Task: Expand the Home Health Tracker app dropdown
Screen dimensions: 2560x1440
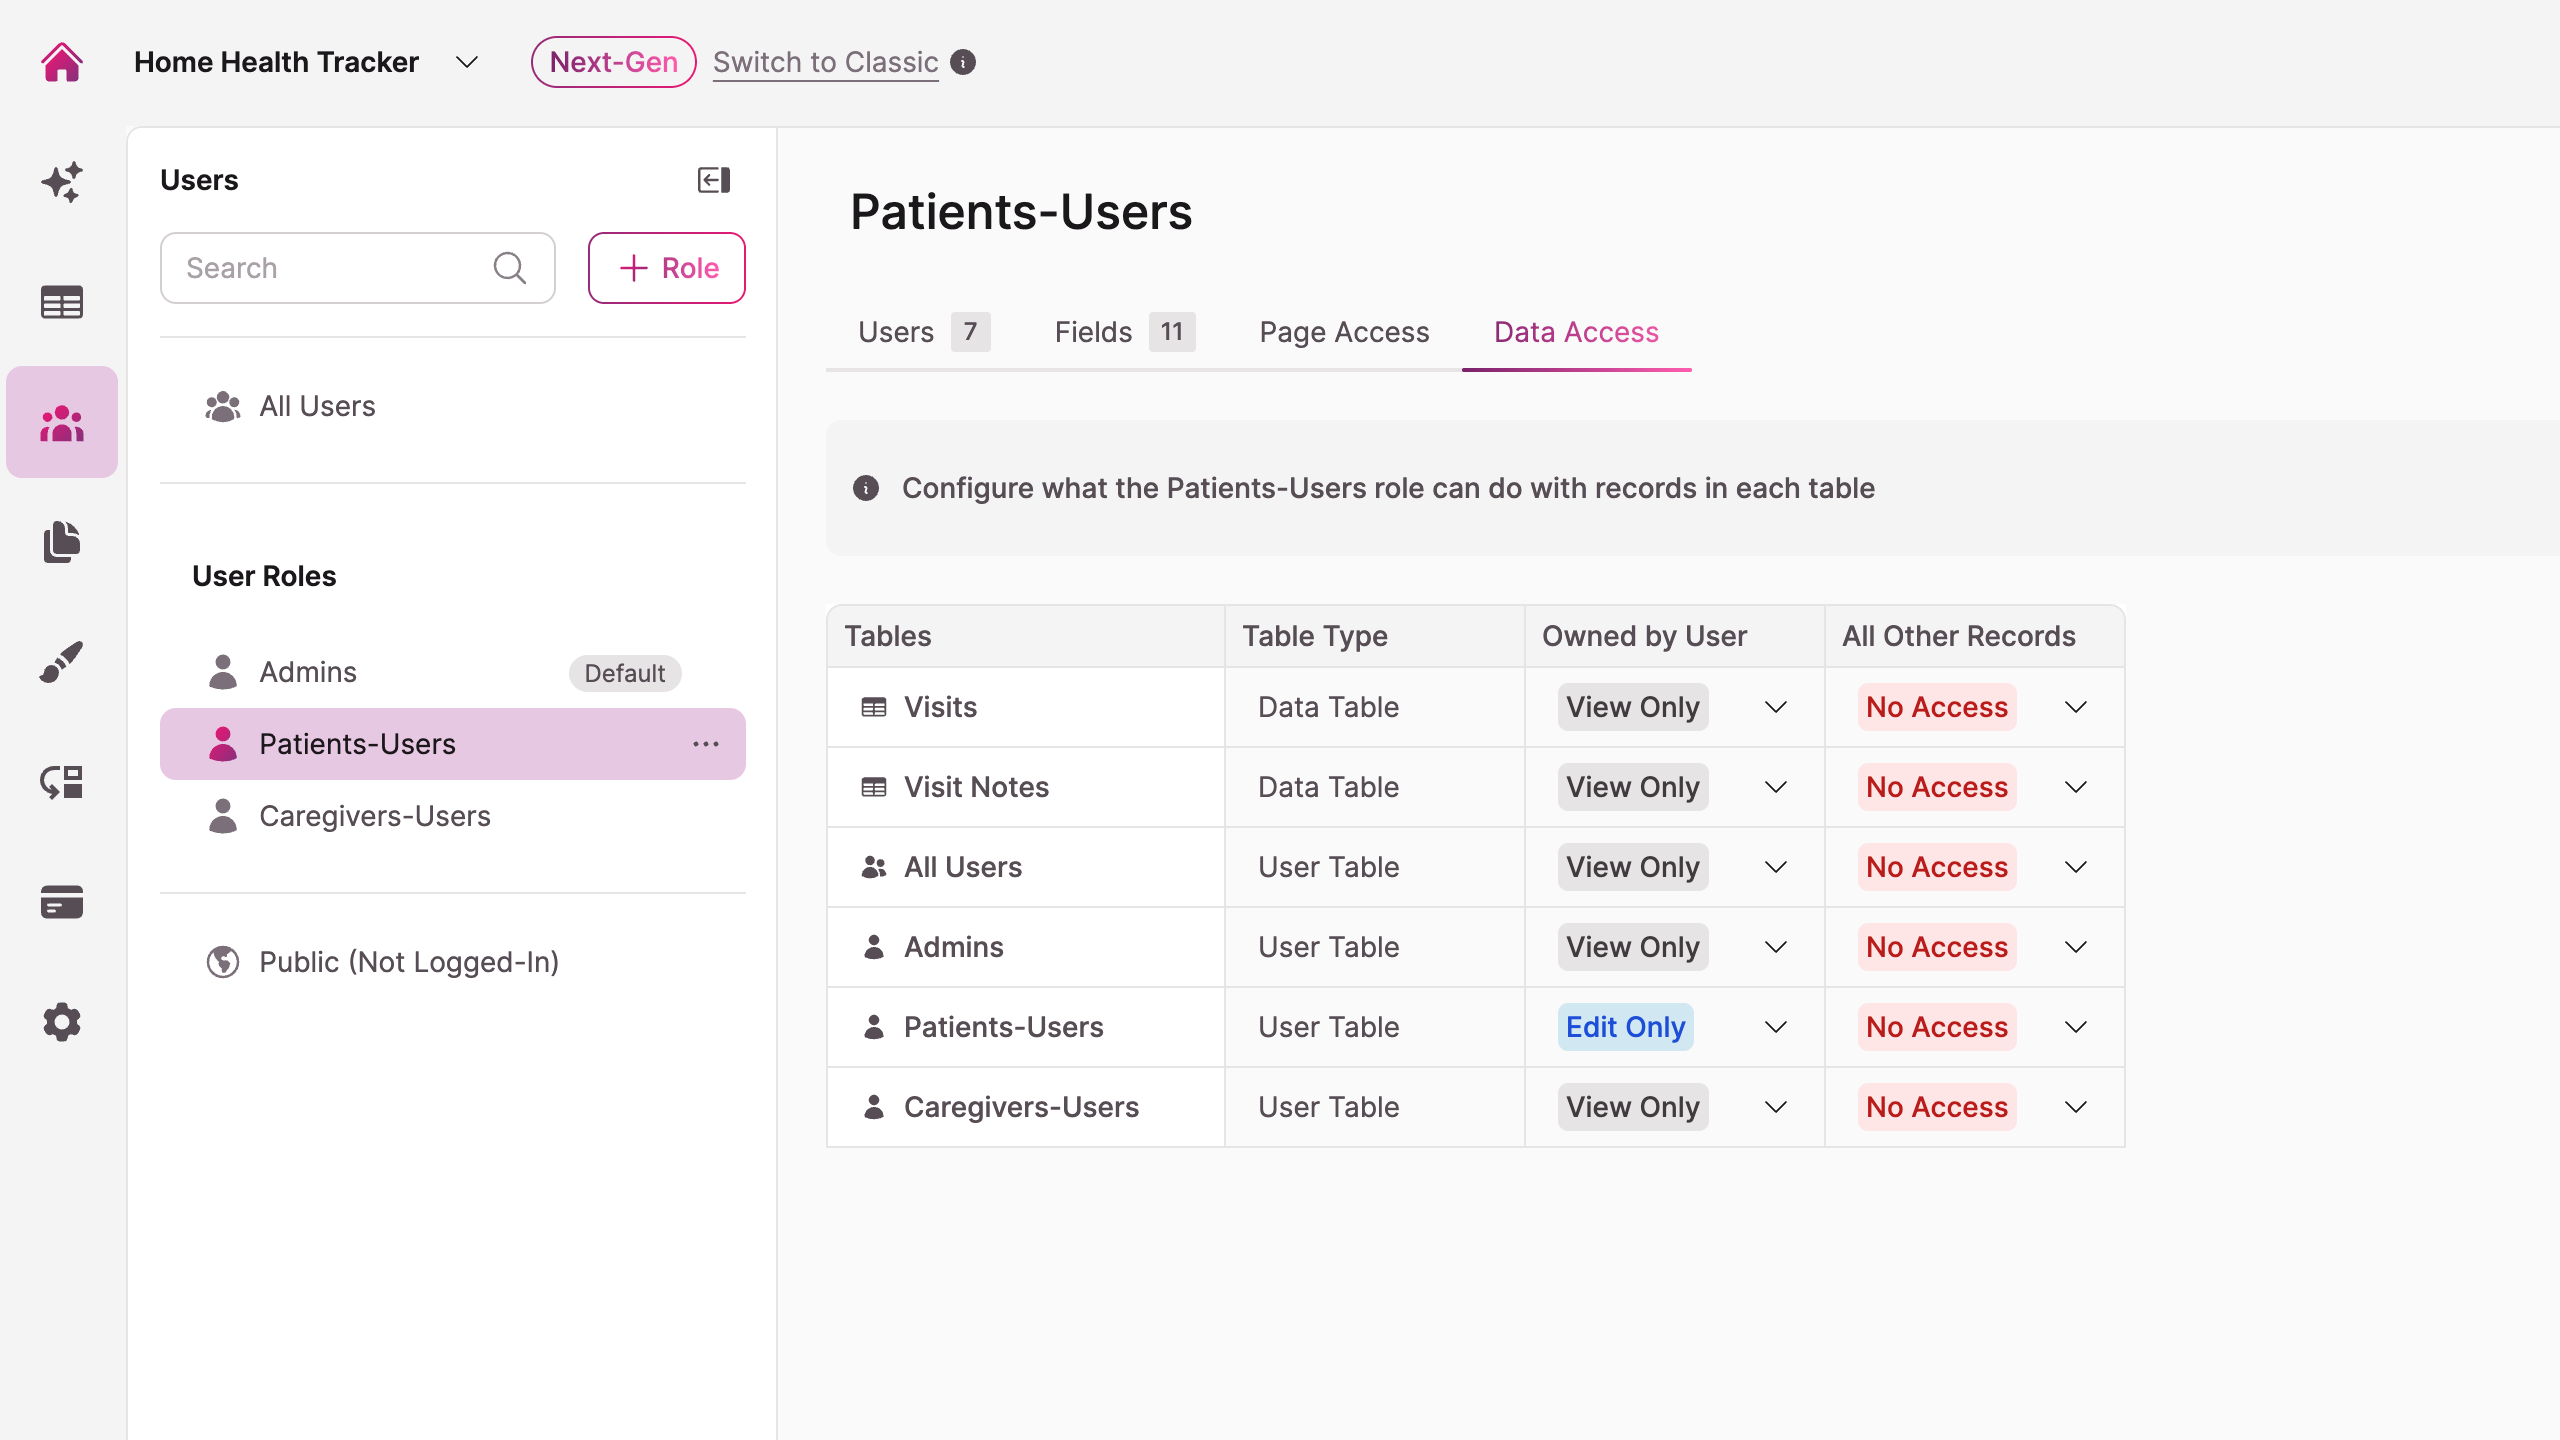Action: pyautogui.click(x=467, y=62)
